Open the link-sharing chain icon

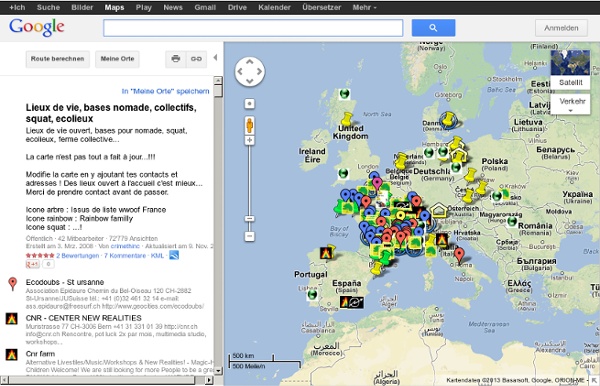(196, 59)
